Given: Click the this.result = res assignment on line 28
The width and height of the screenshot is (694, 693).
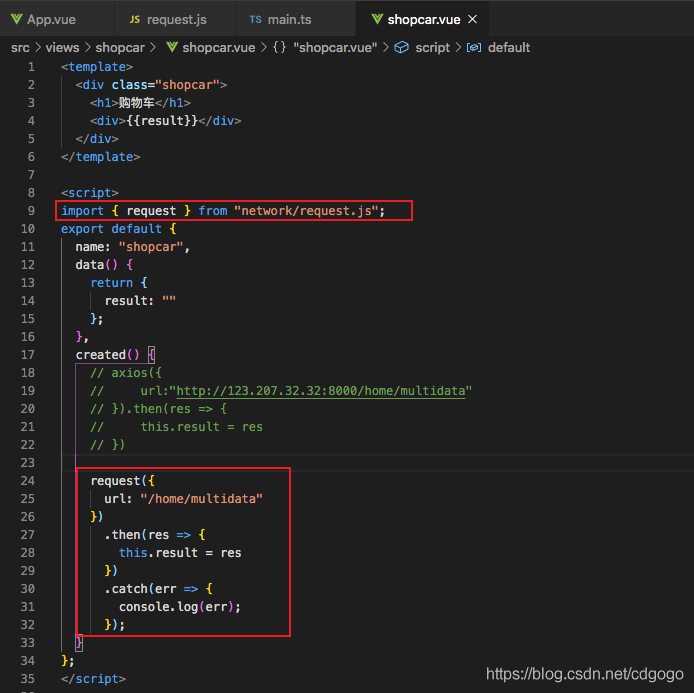Looking at the screenshot, I should [180, 553].
